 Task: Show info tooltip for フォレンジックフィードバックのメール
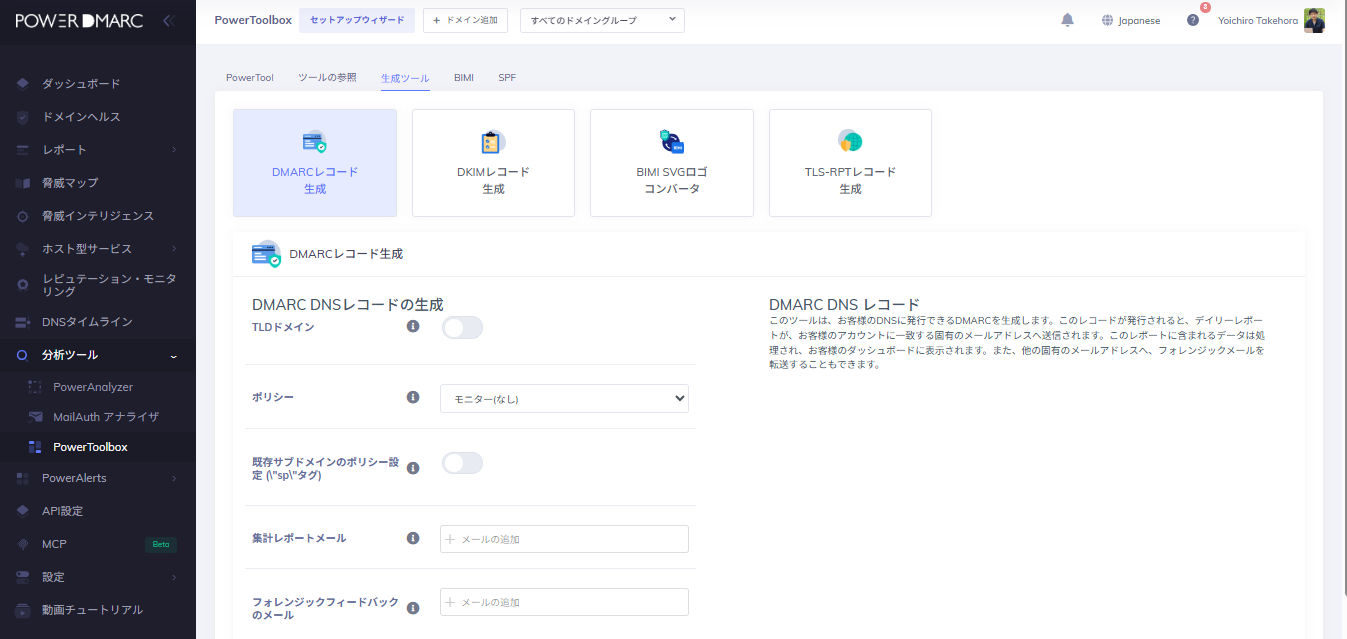pos(413,607)
